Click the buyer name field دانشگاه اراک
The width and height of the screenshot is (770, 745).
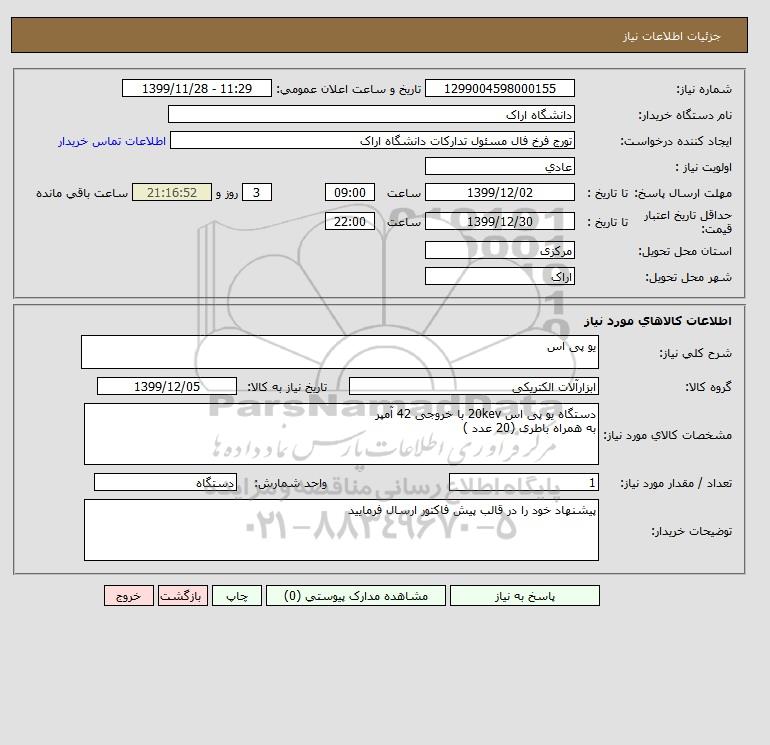[x=371, y=114]
